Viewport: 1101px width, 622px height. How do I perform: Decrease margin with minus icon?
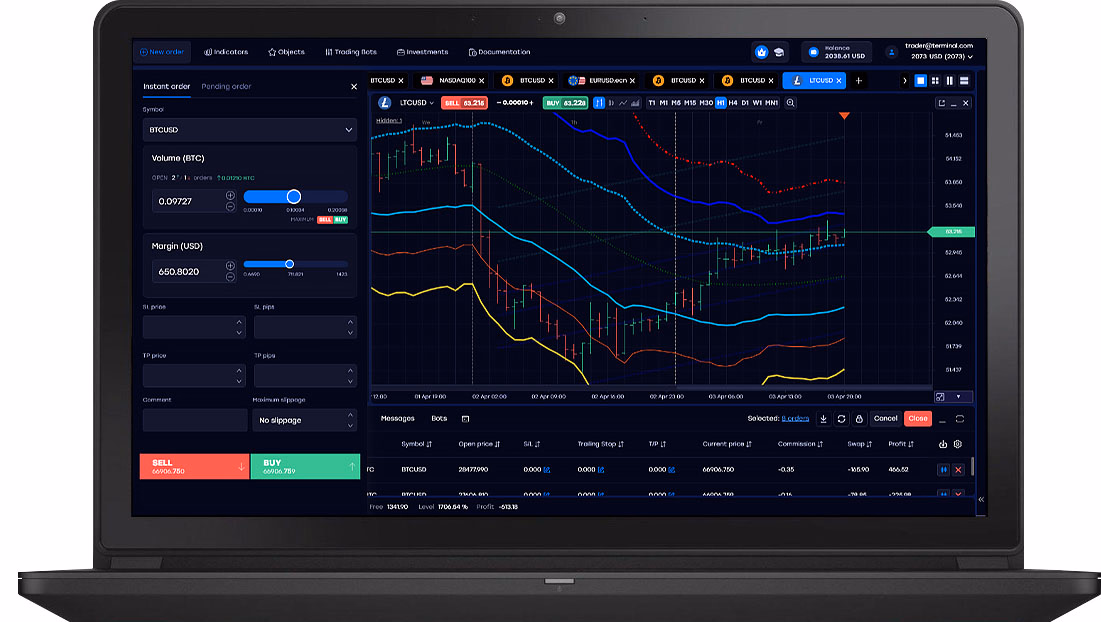[x=230, y=277]
